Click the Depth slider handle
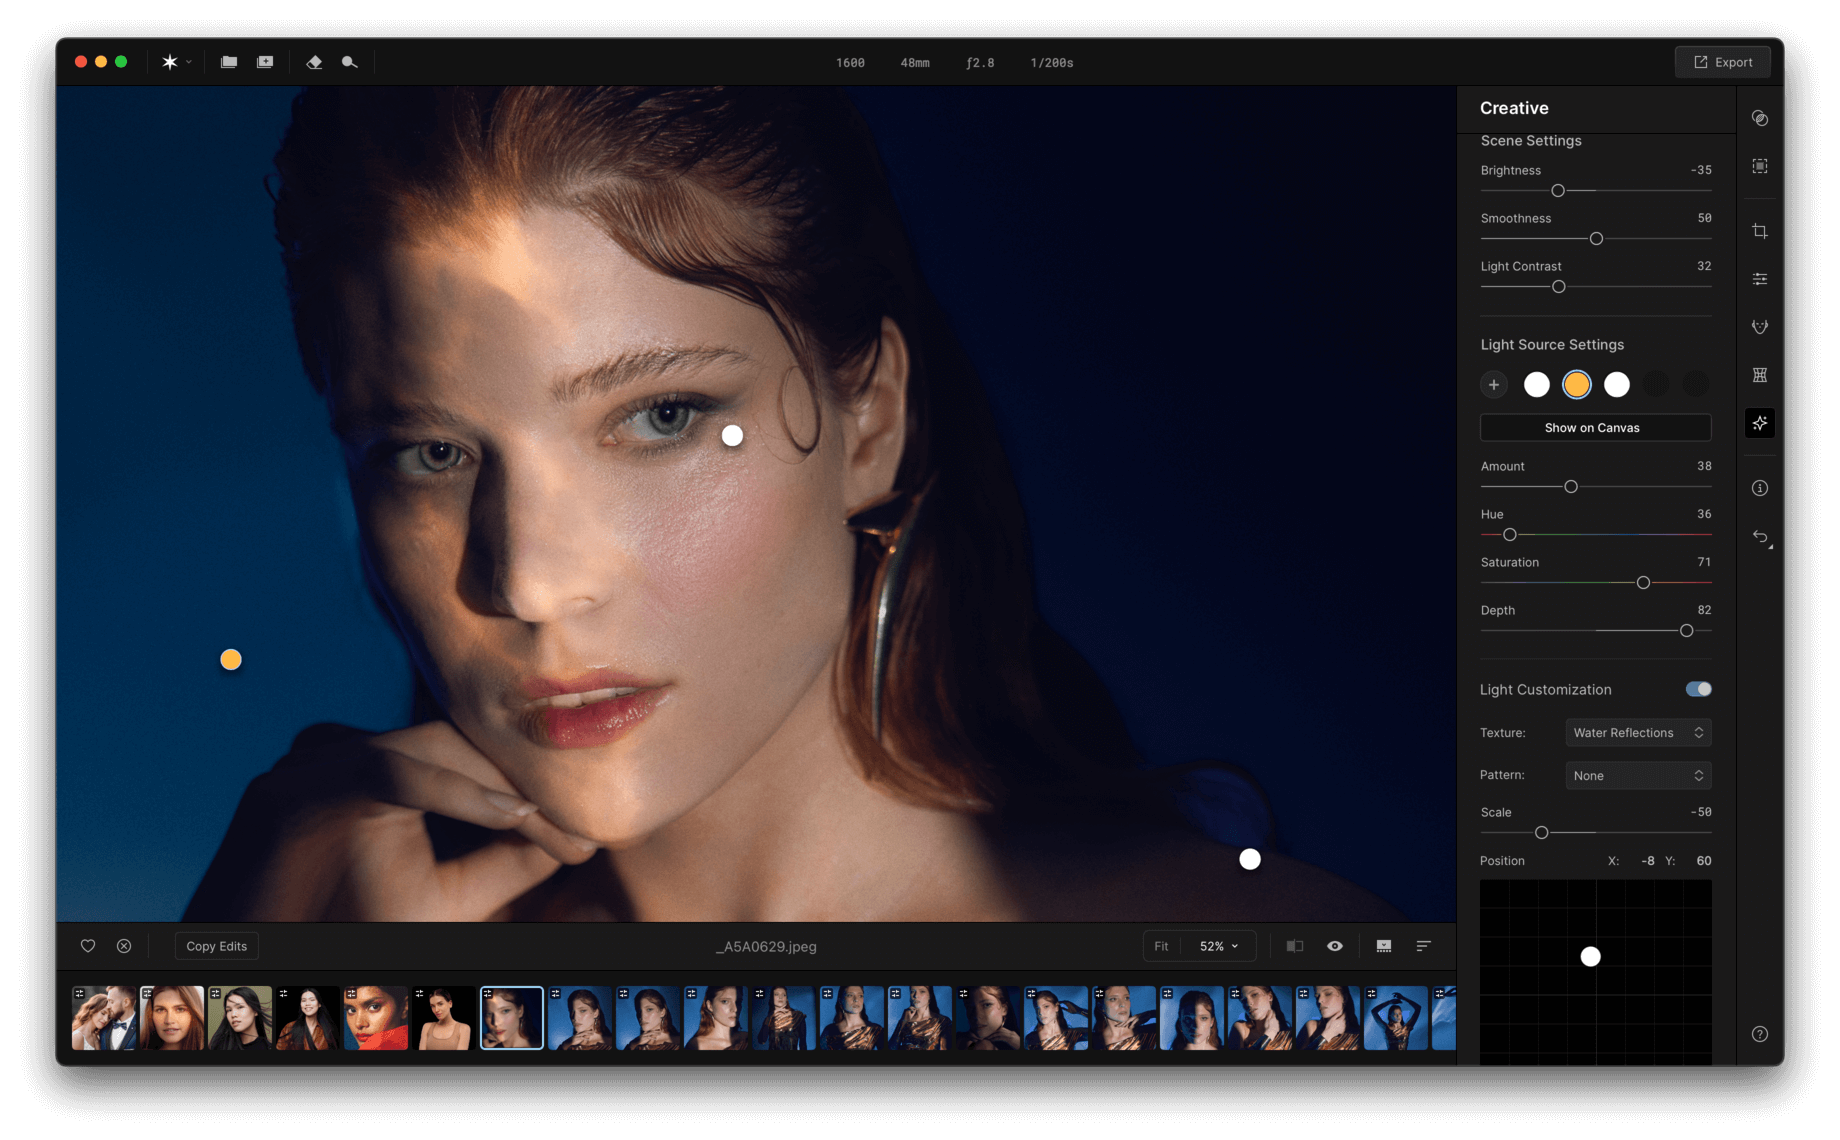 point(1687,631)
